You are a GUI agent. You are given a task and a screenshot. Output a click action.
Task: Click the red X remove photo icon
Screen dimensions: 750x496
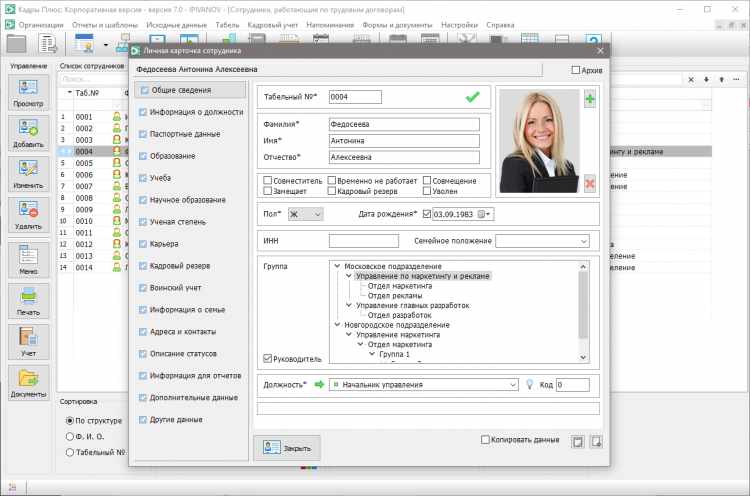[x=590, y=182]
